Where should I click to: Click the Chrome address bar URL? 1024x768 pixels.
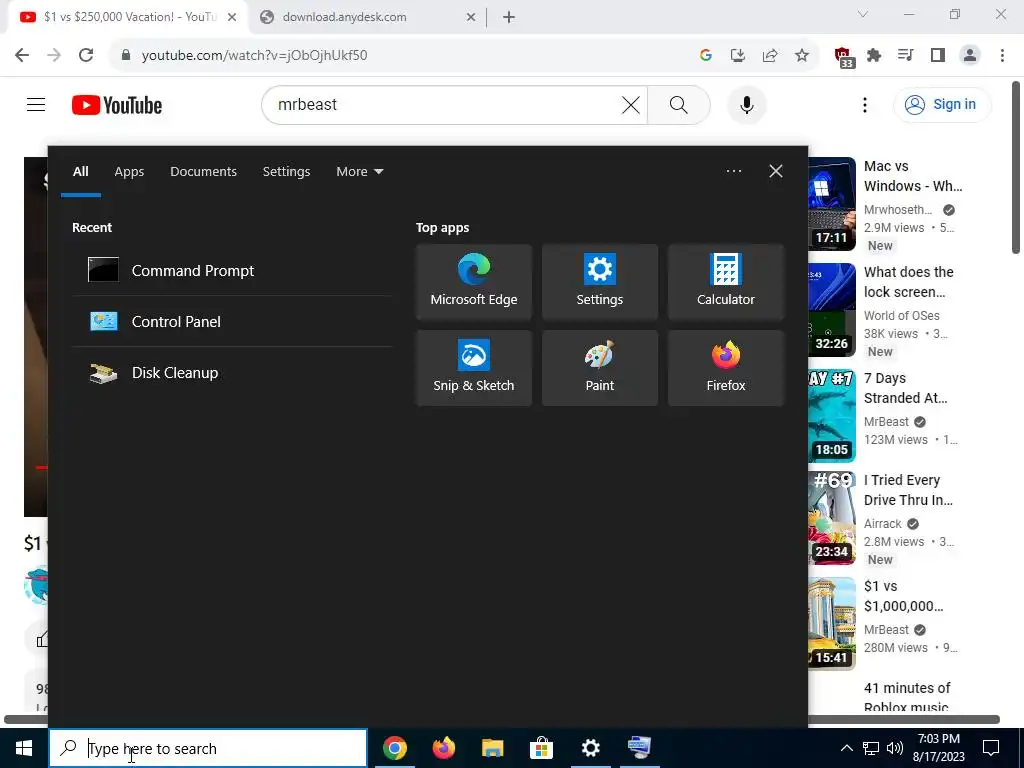tap(255, 56)
